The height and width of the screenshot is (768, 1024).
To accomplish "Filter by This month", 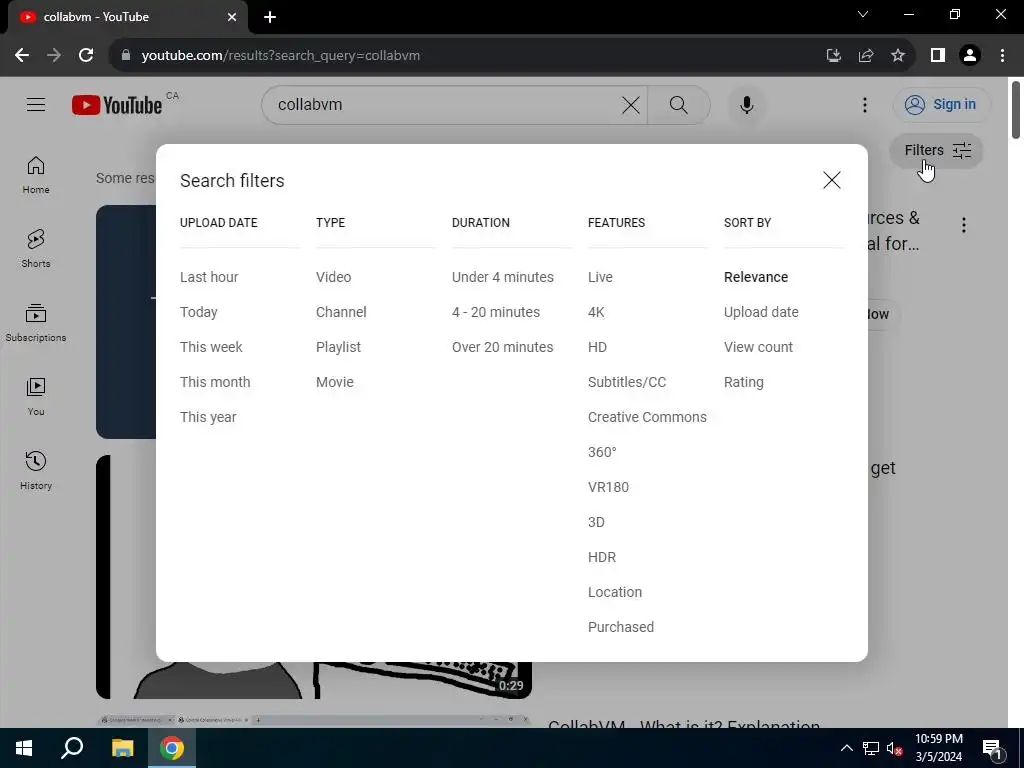I will pyautogui.click(x=215, y=382).
